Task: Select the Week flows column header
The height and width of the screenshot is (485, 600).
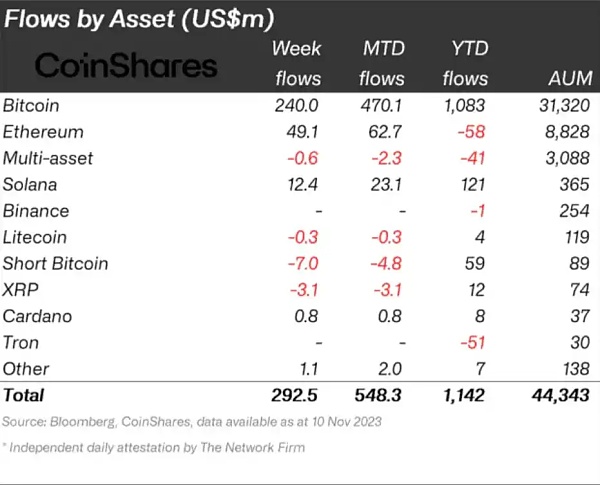Action: pos(298,63)
